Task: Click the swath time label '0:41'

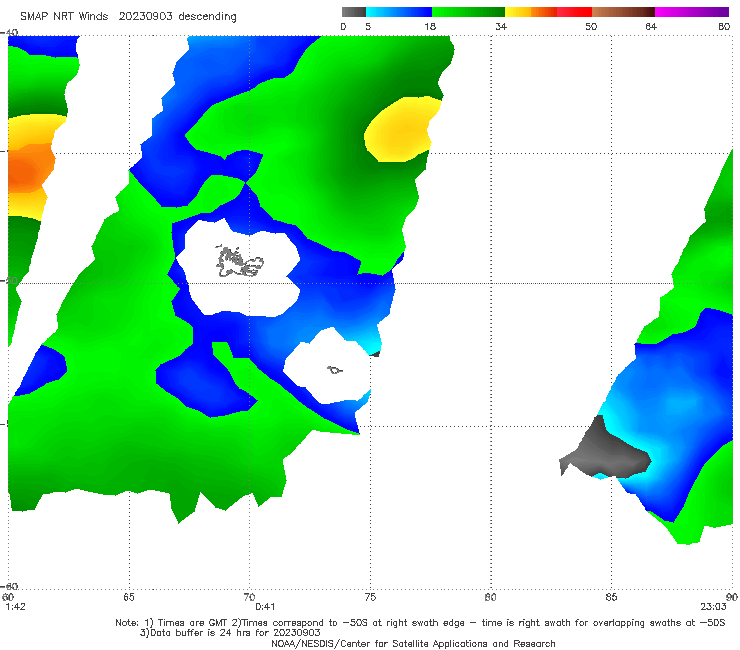Action: coord(265,607)
